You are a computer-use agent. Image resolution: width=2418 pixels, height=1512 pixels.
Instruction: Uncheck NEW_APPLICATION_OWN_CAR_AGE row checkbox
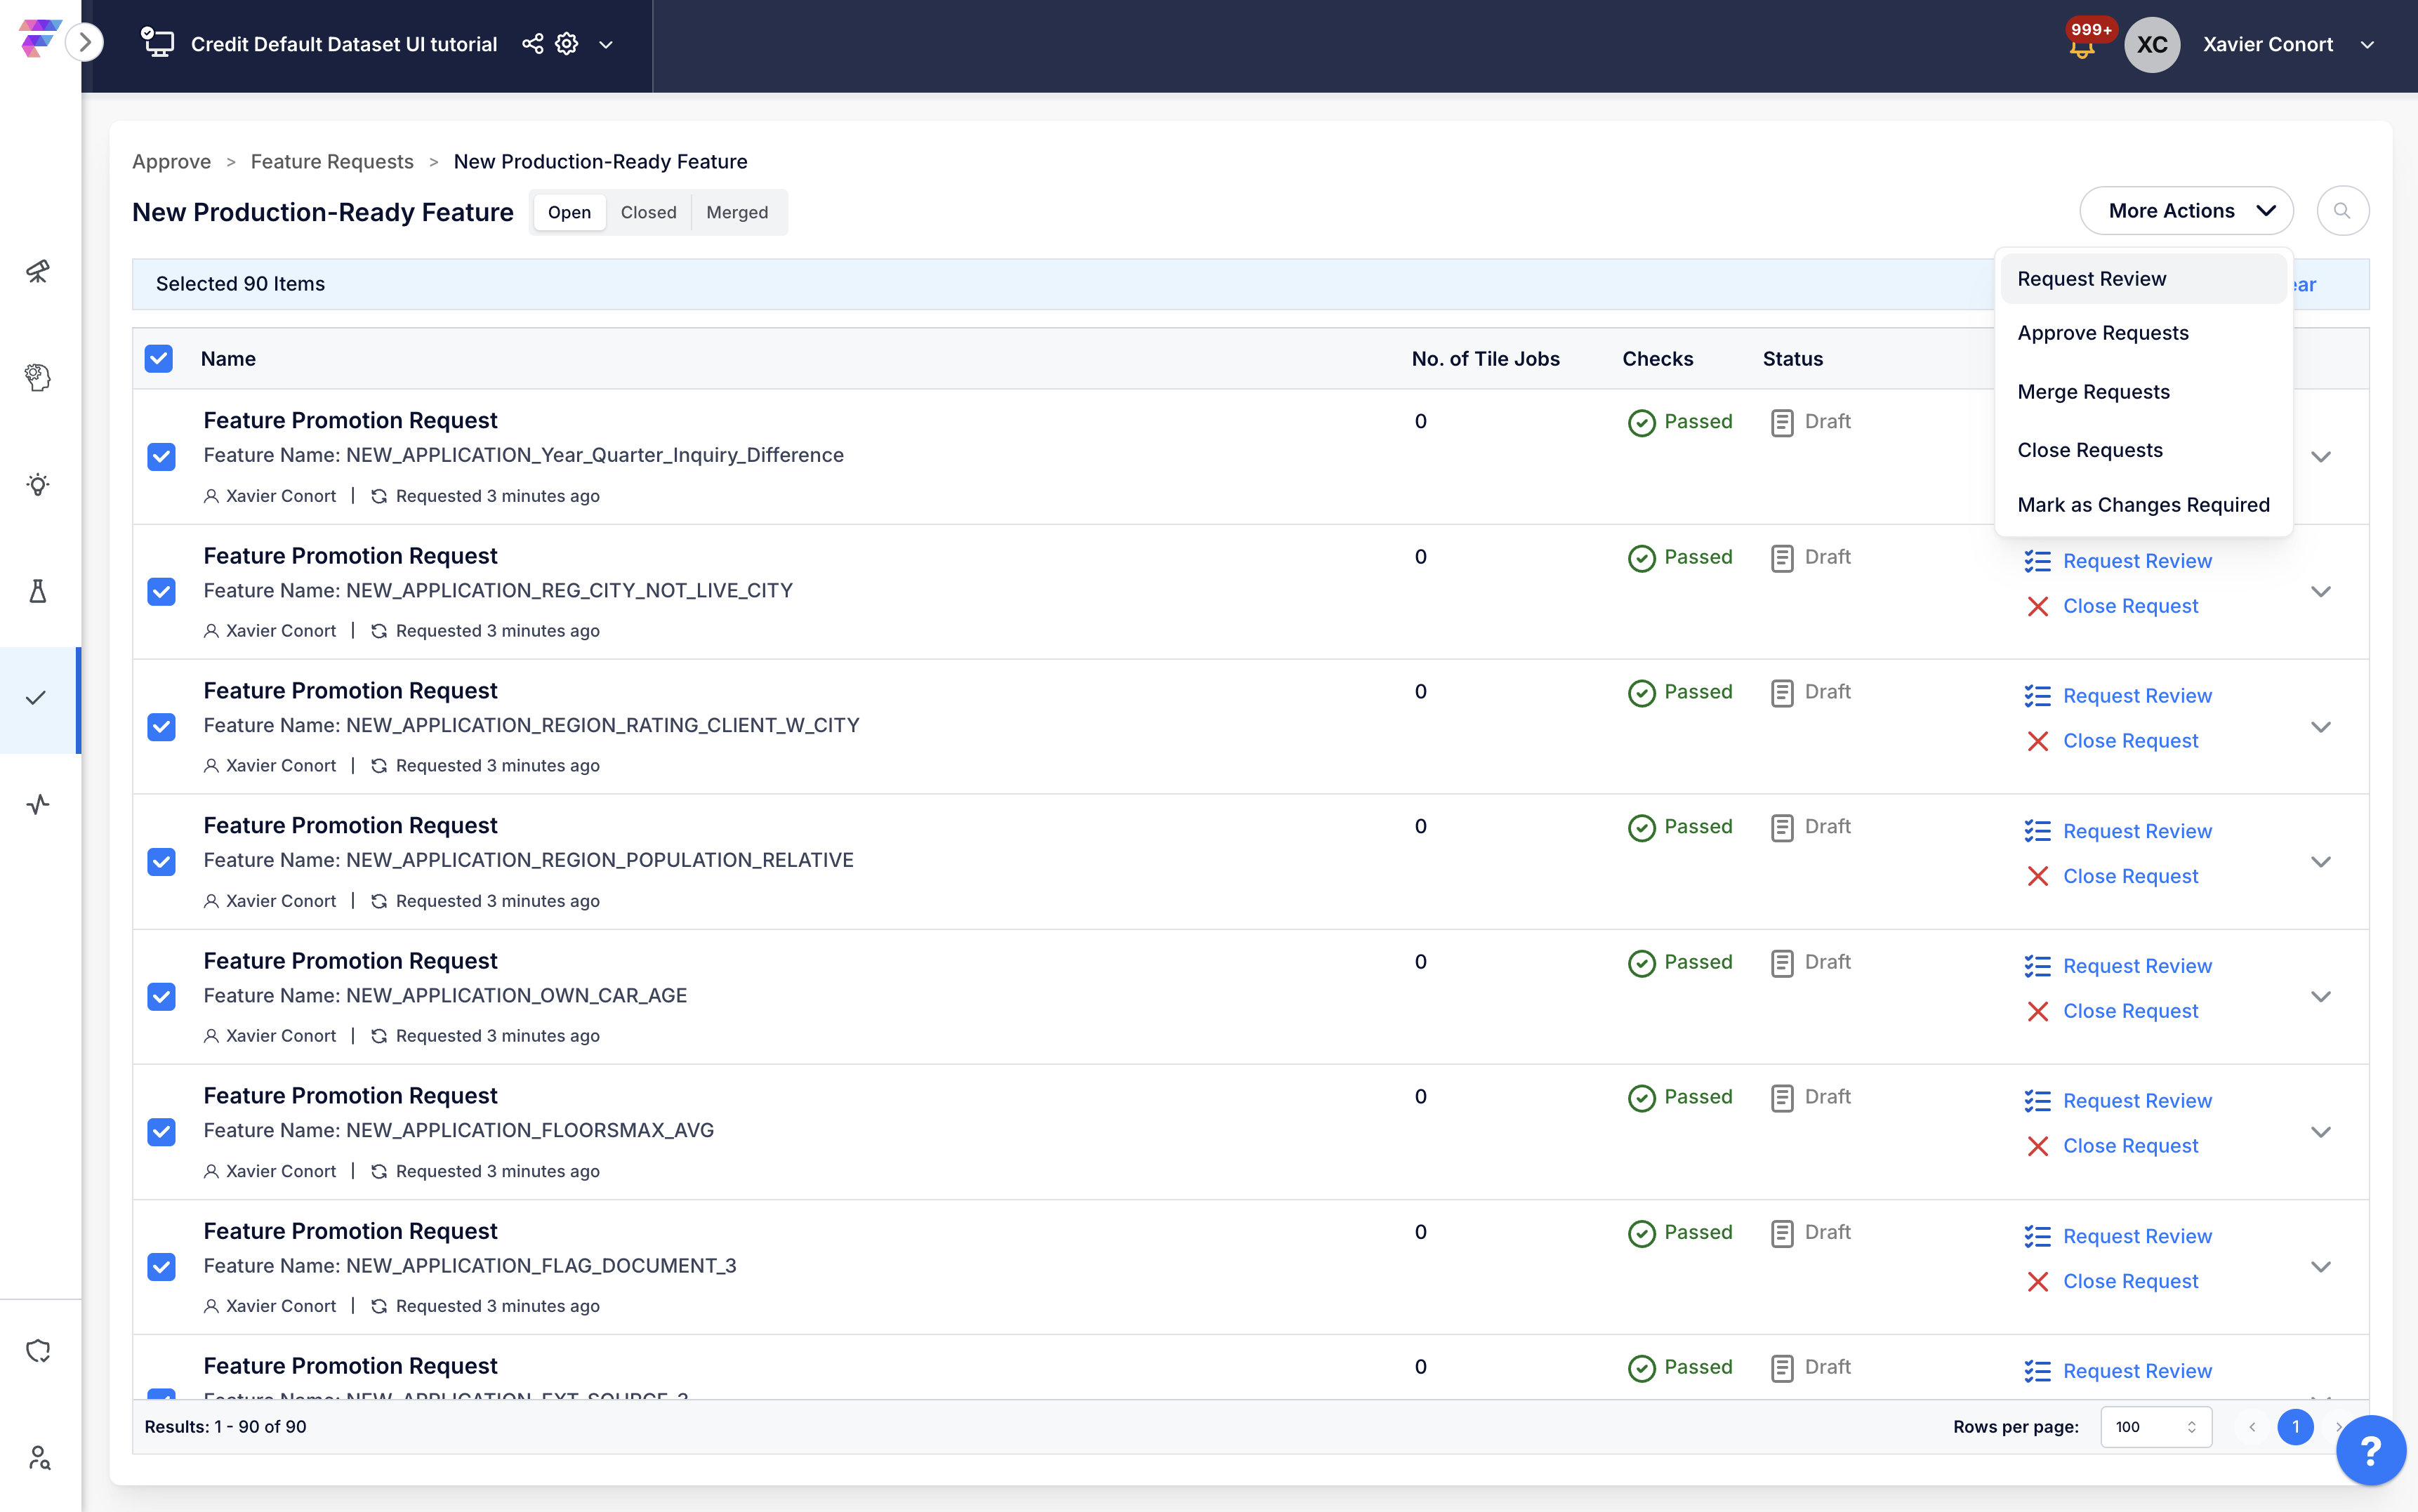tap(161, 997)
